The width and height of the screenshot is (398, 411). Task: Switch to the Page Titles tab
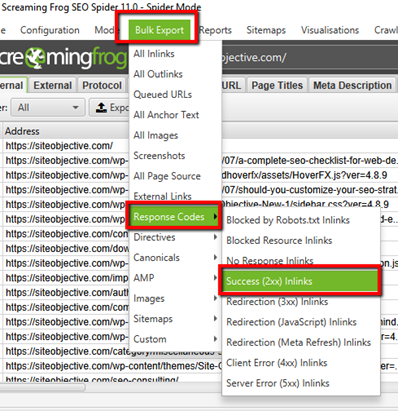tap(277, 85)
